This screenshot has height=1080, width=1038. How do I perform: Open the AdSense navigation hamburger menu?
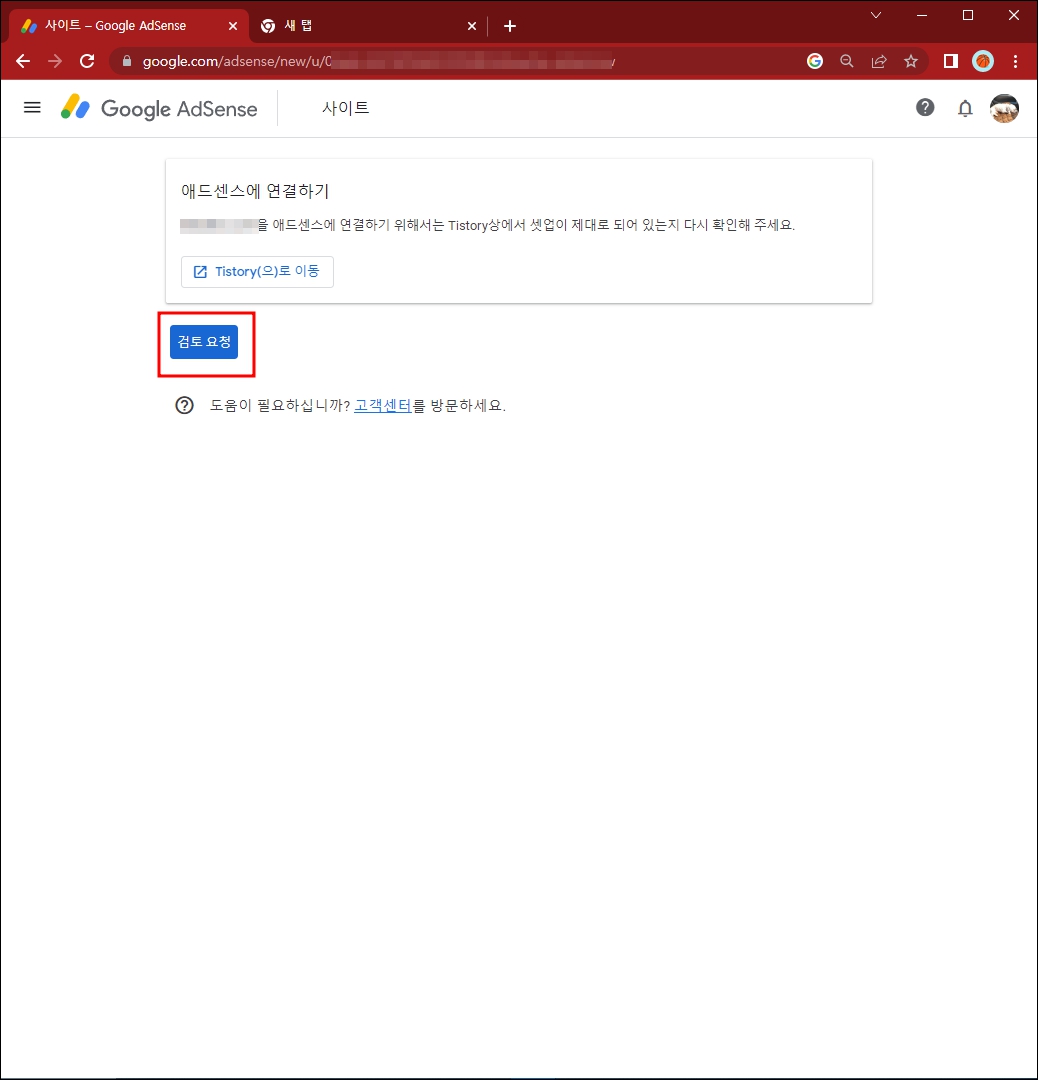[x=32, y=107]
